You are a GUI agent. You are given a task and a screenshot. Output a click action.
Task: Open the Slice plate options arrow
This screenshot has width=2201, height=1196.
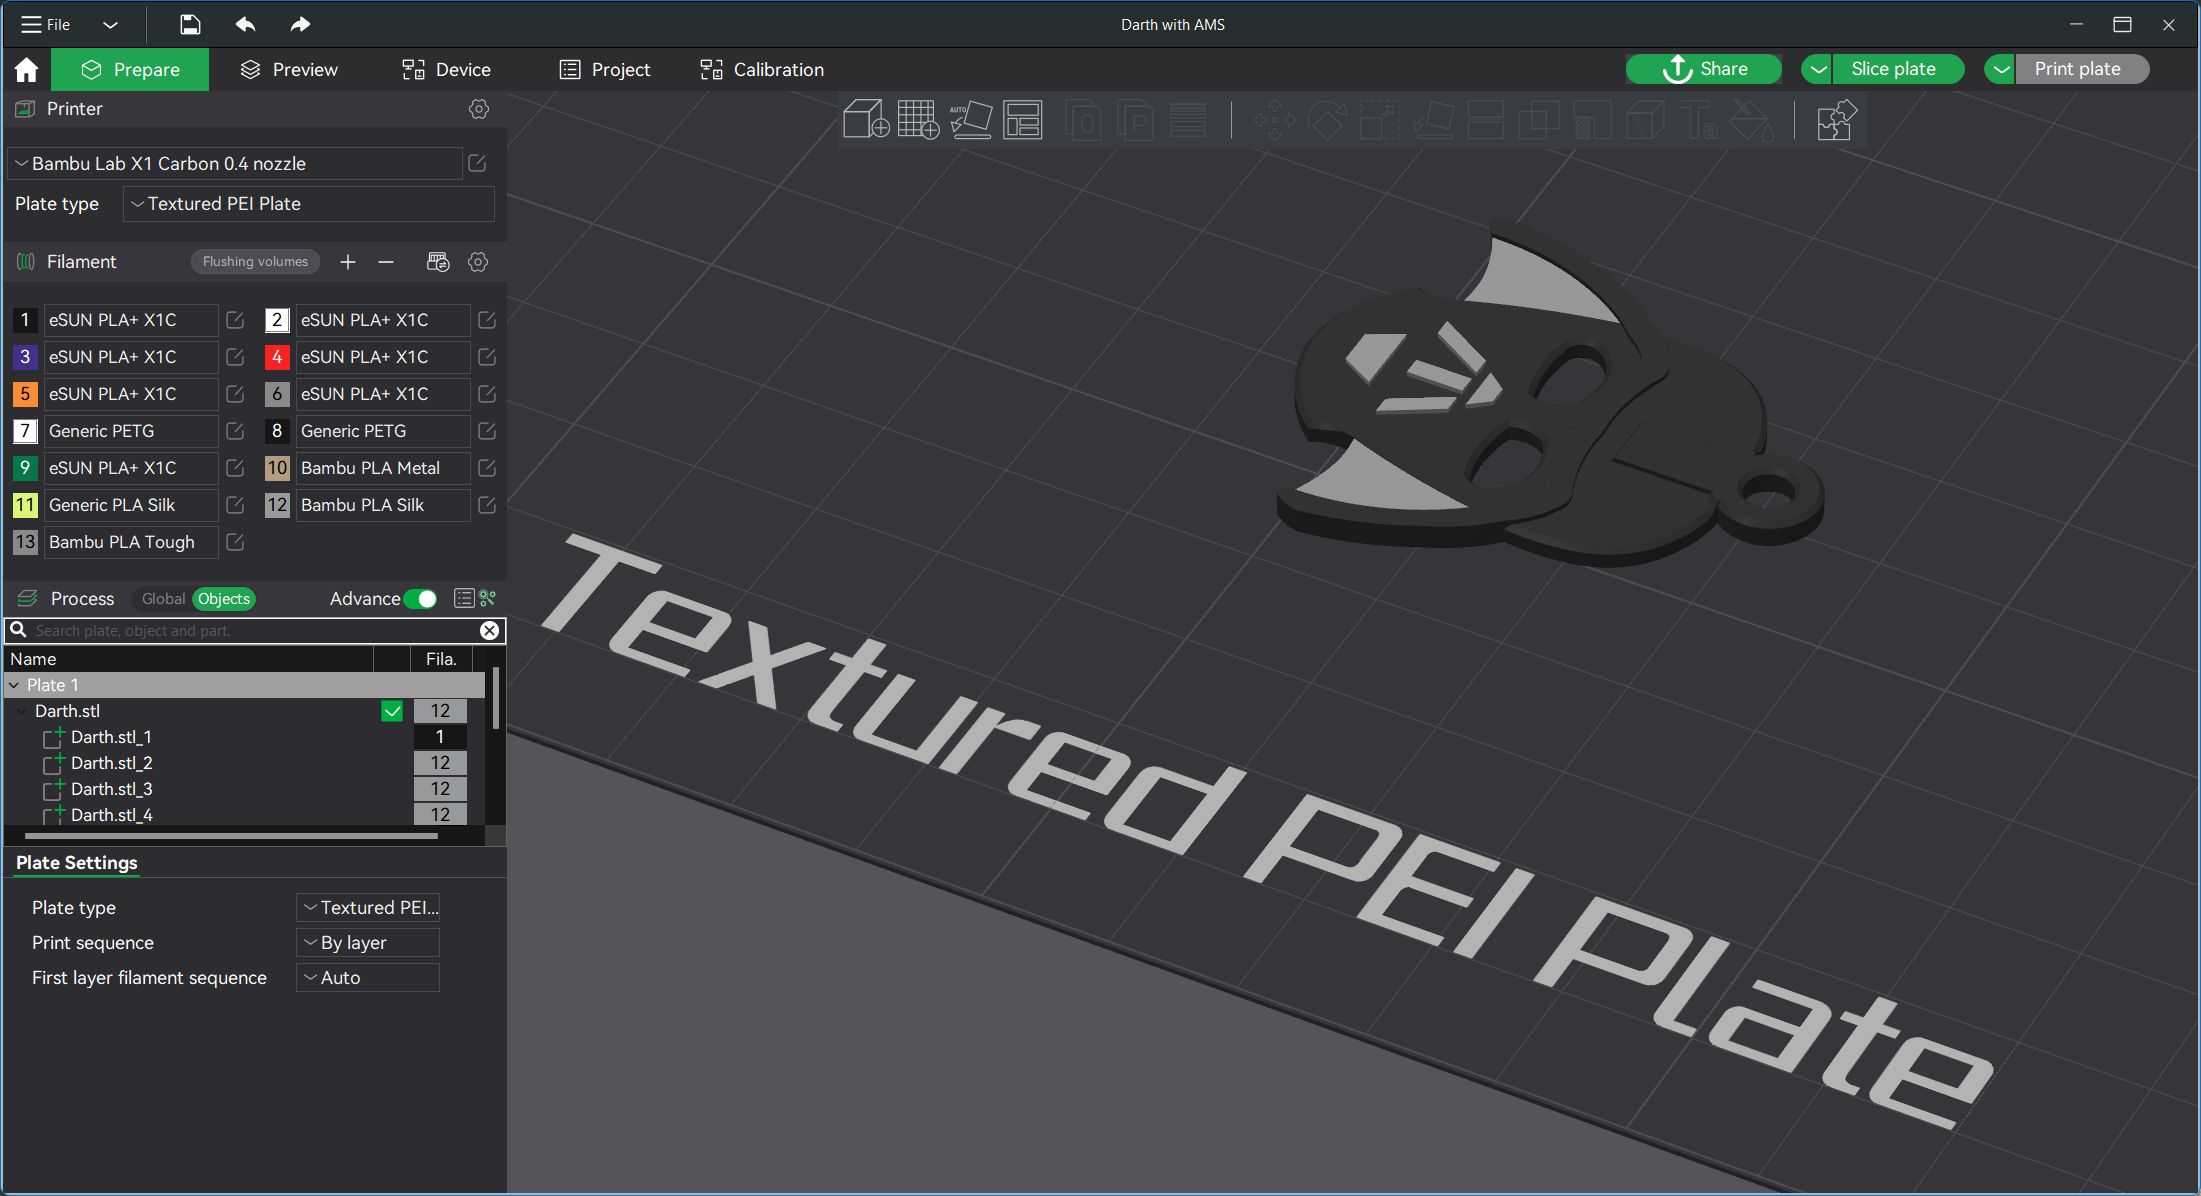point(1817,69)
